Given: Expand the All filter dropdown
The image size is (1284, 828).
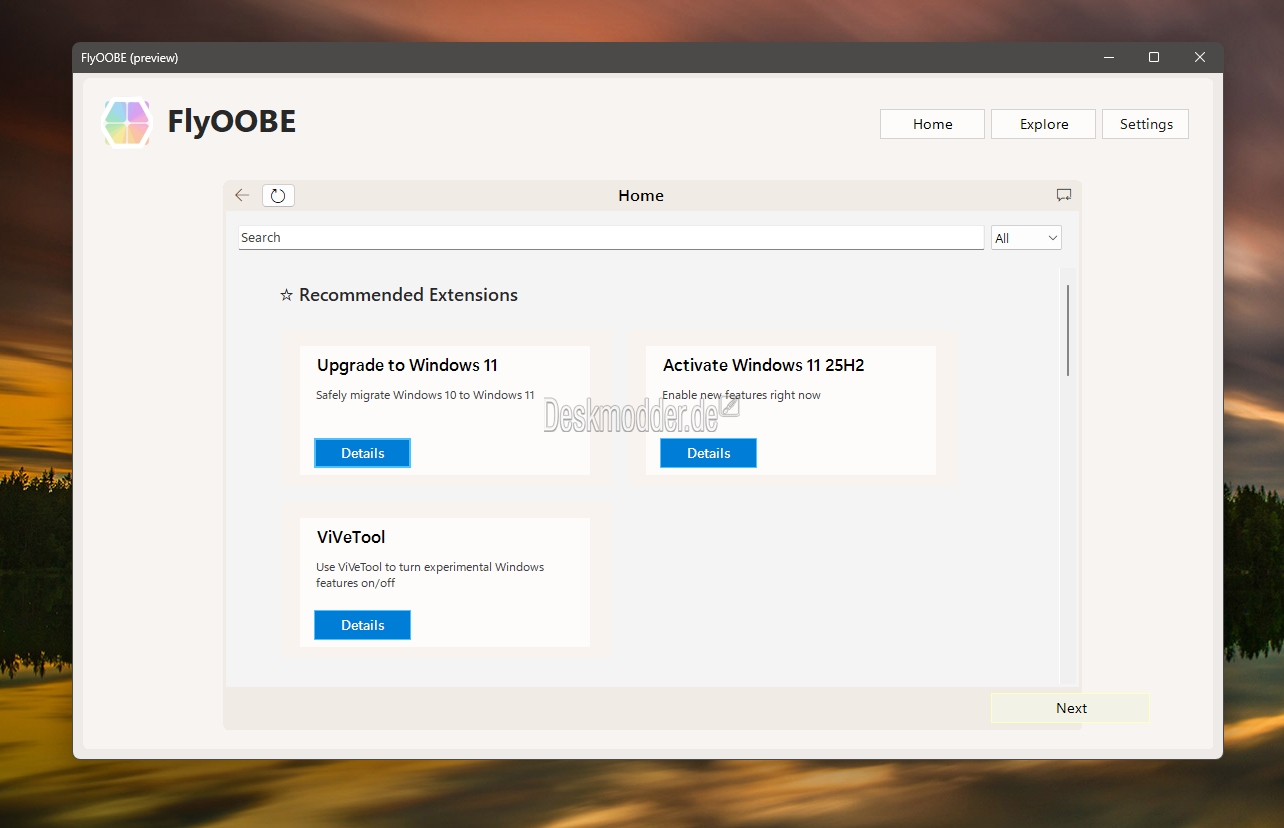Looking at the screenshot, I should [1026, 238].
